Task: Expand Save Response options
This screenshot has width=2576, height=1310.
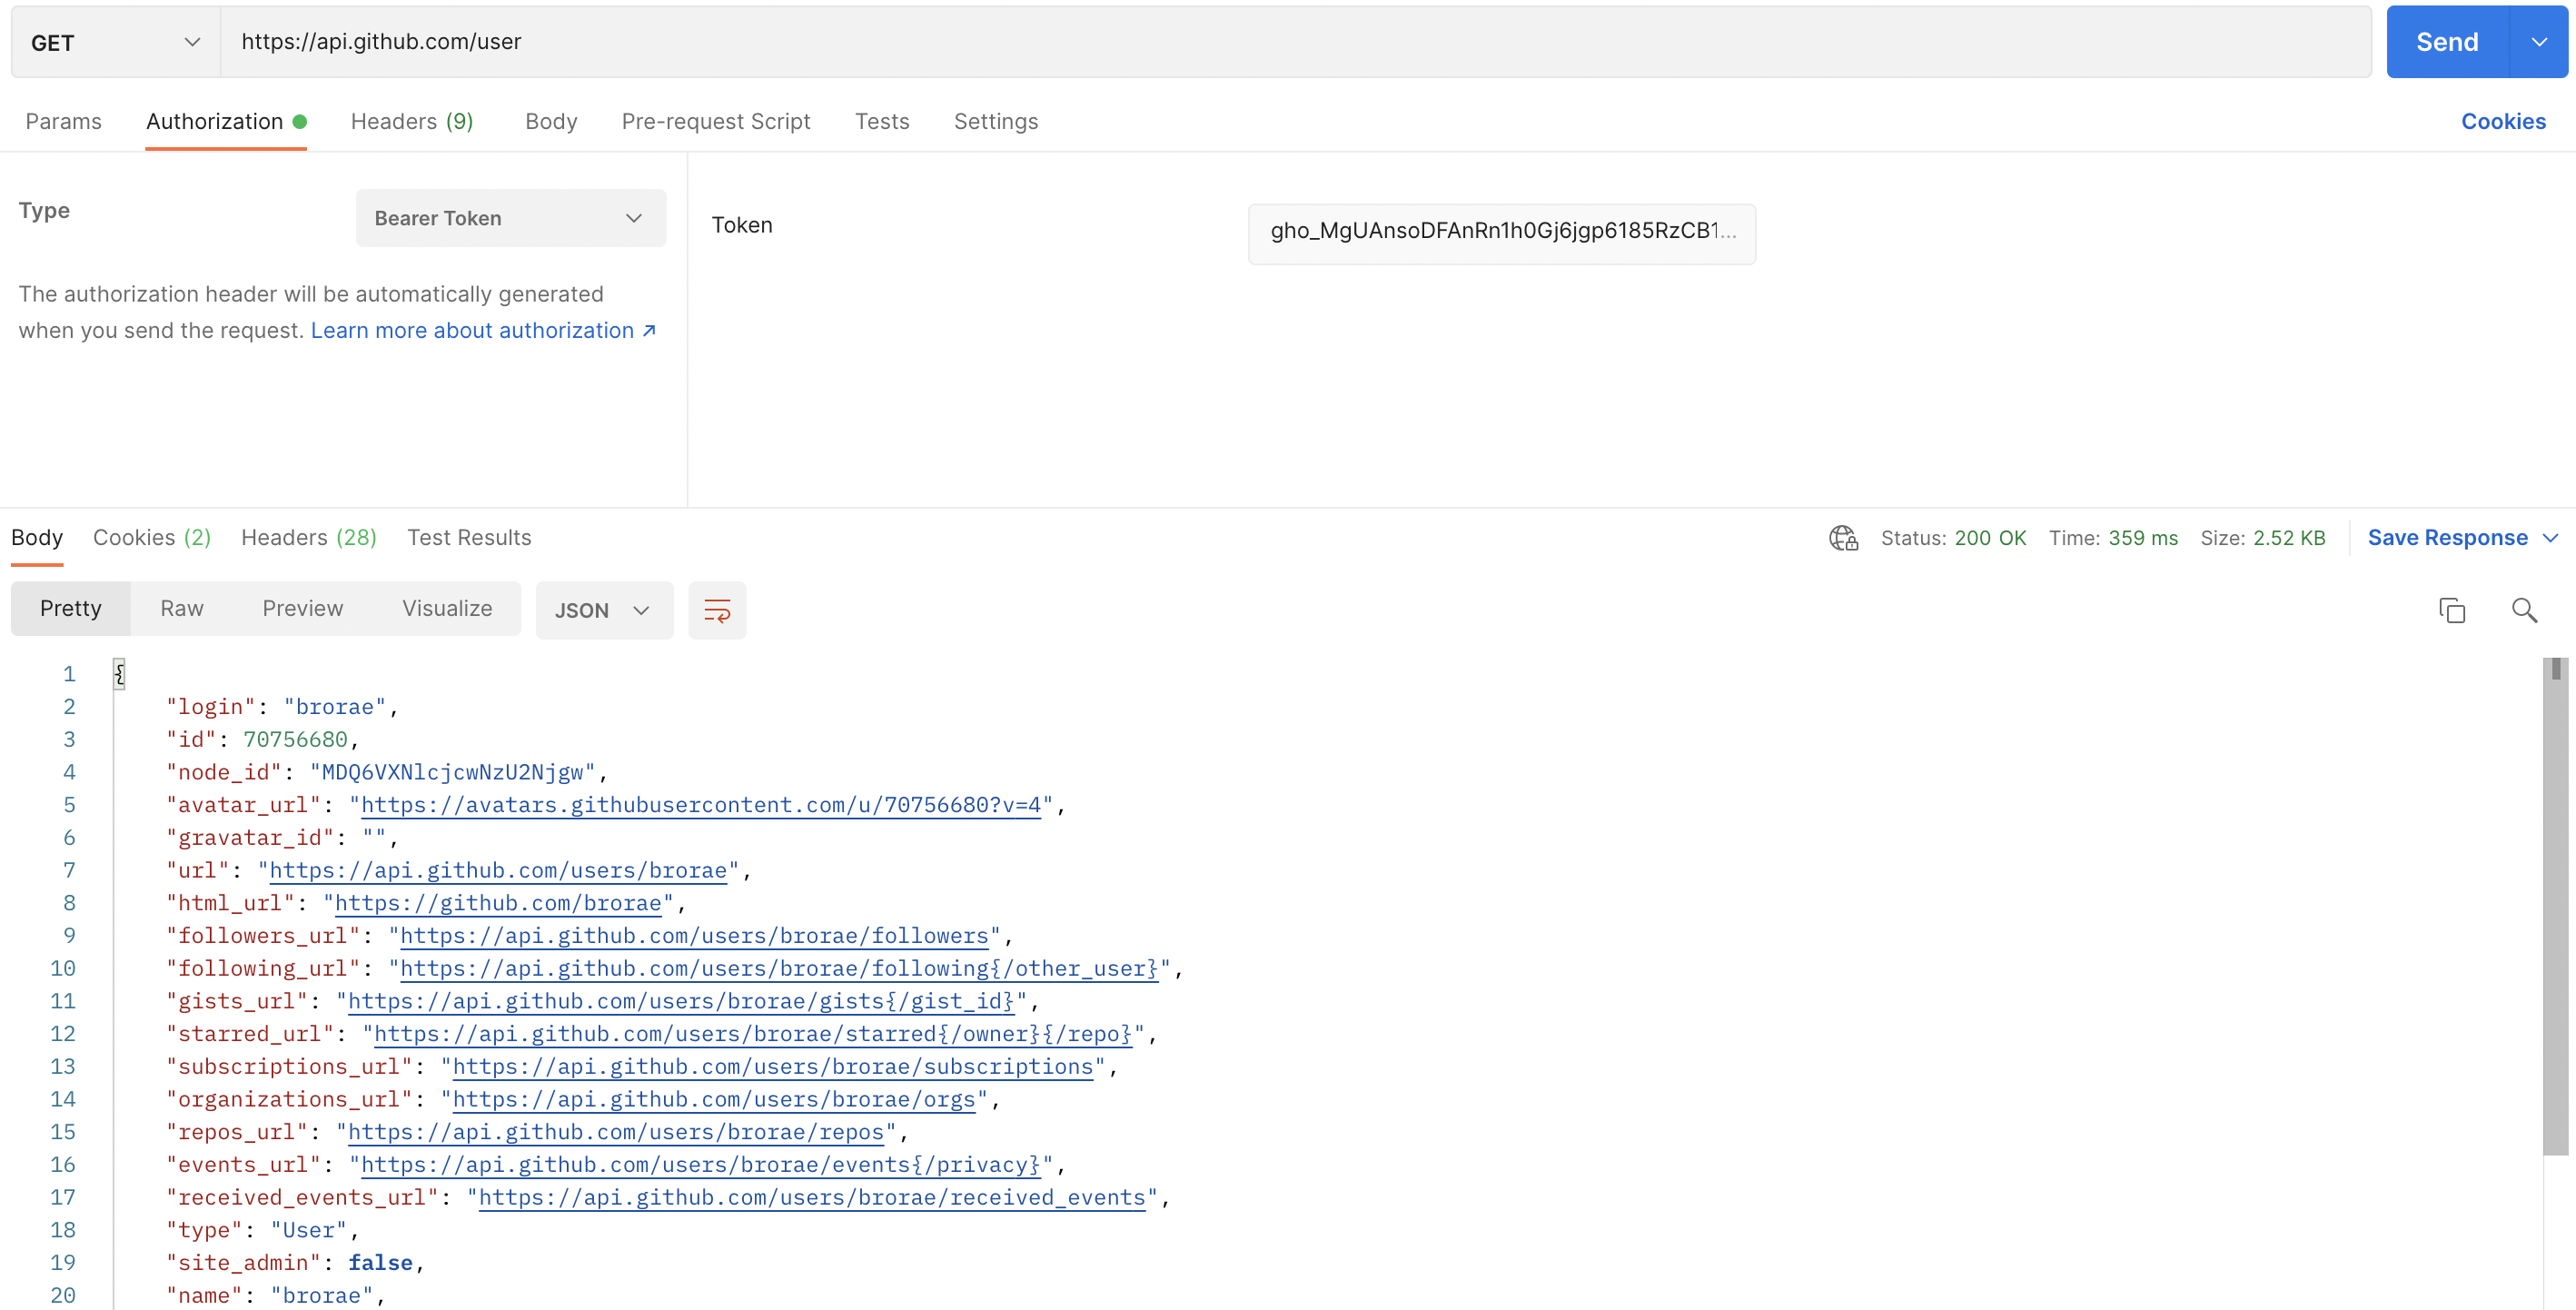Action: (2551, 538)
